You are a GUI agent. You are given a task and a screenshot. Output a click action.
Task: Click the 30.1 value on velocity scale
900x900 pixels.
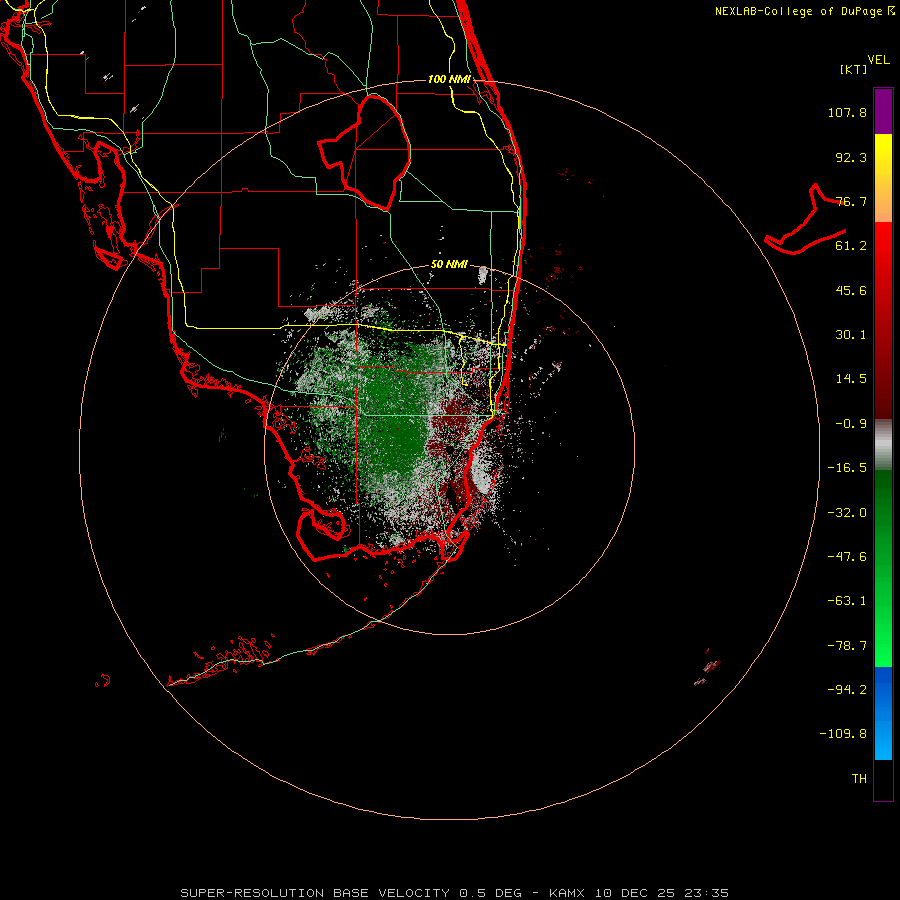click(x=851, y=335)
